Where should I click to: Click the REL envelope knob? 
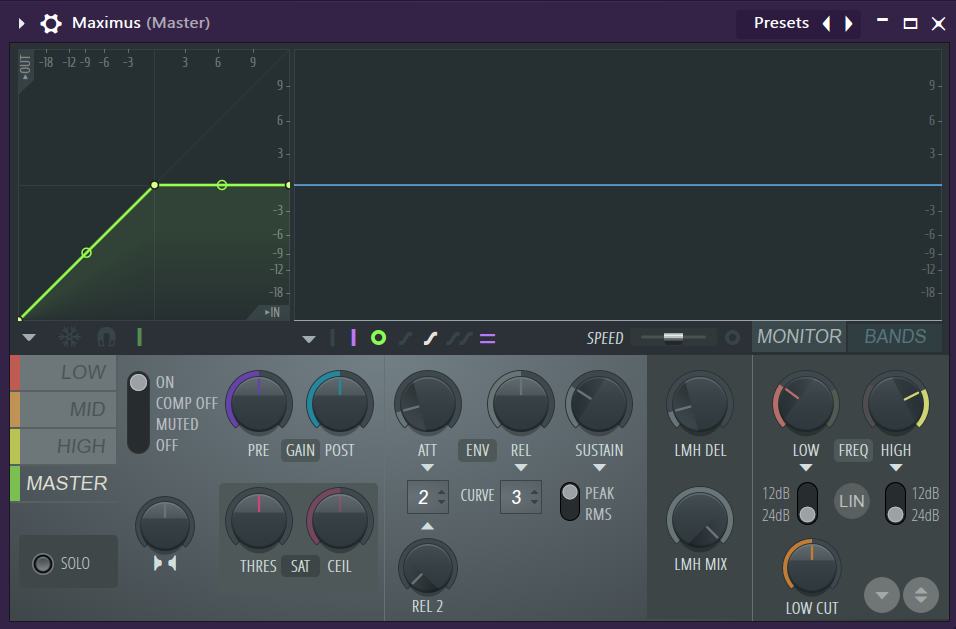pyautogui.click(x=521, y=403)
